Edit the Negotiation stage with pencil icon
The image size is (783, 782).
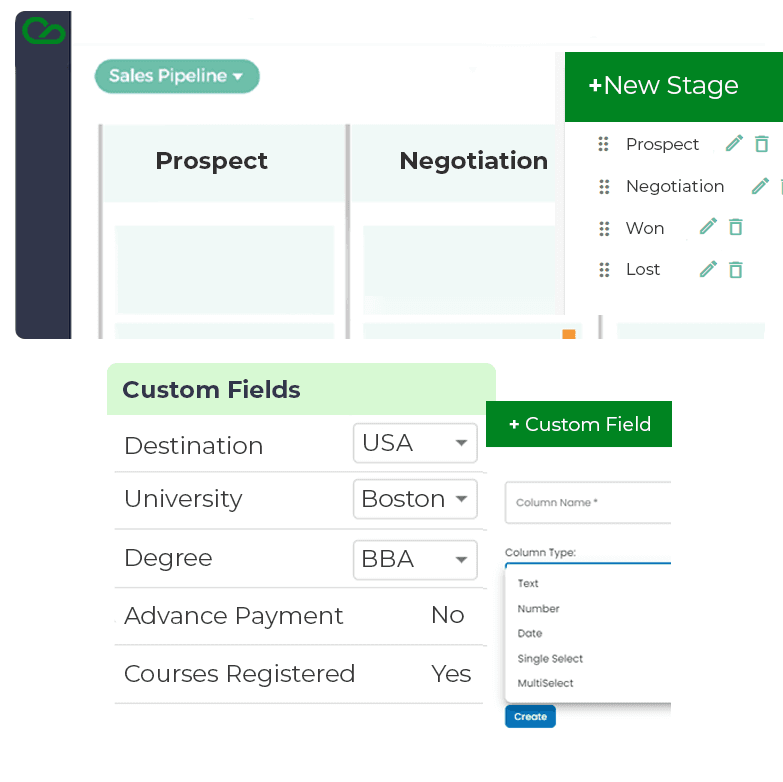(760, 186)
